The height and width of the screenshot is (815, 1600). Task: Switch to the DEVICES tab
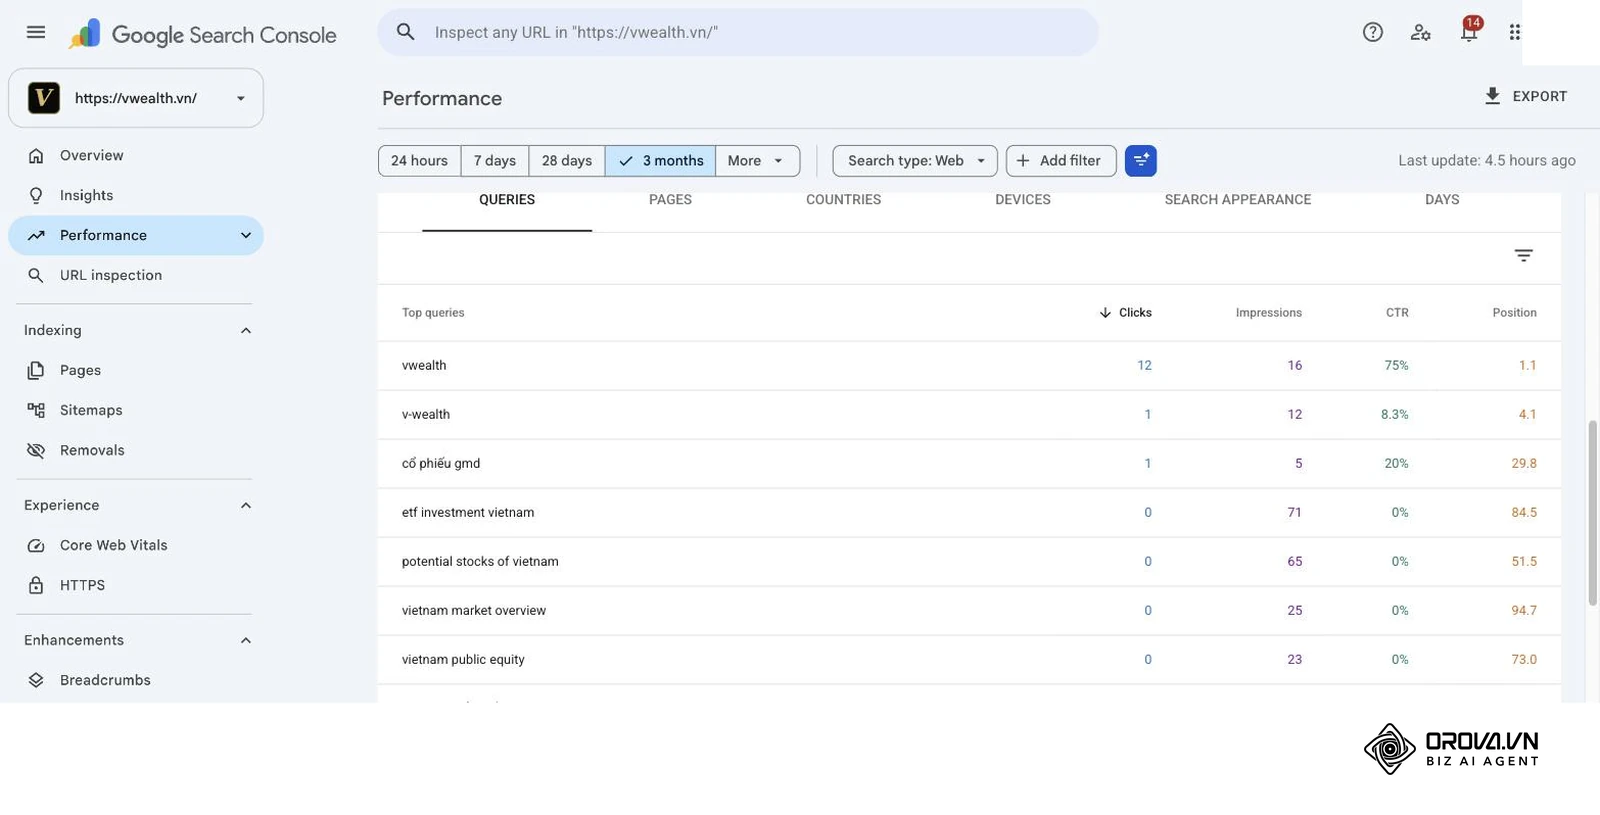[x=1023, y=200]
